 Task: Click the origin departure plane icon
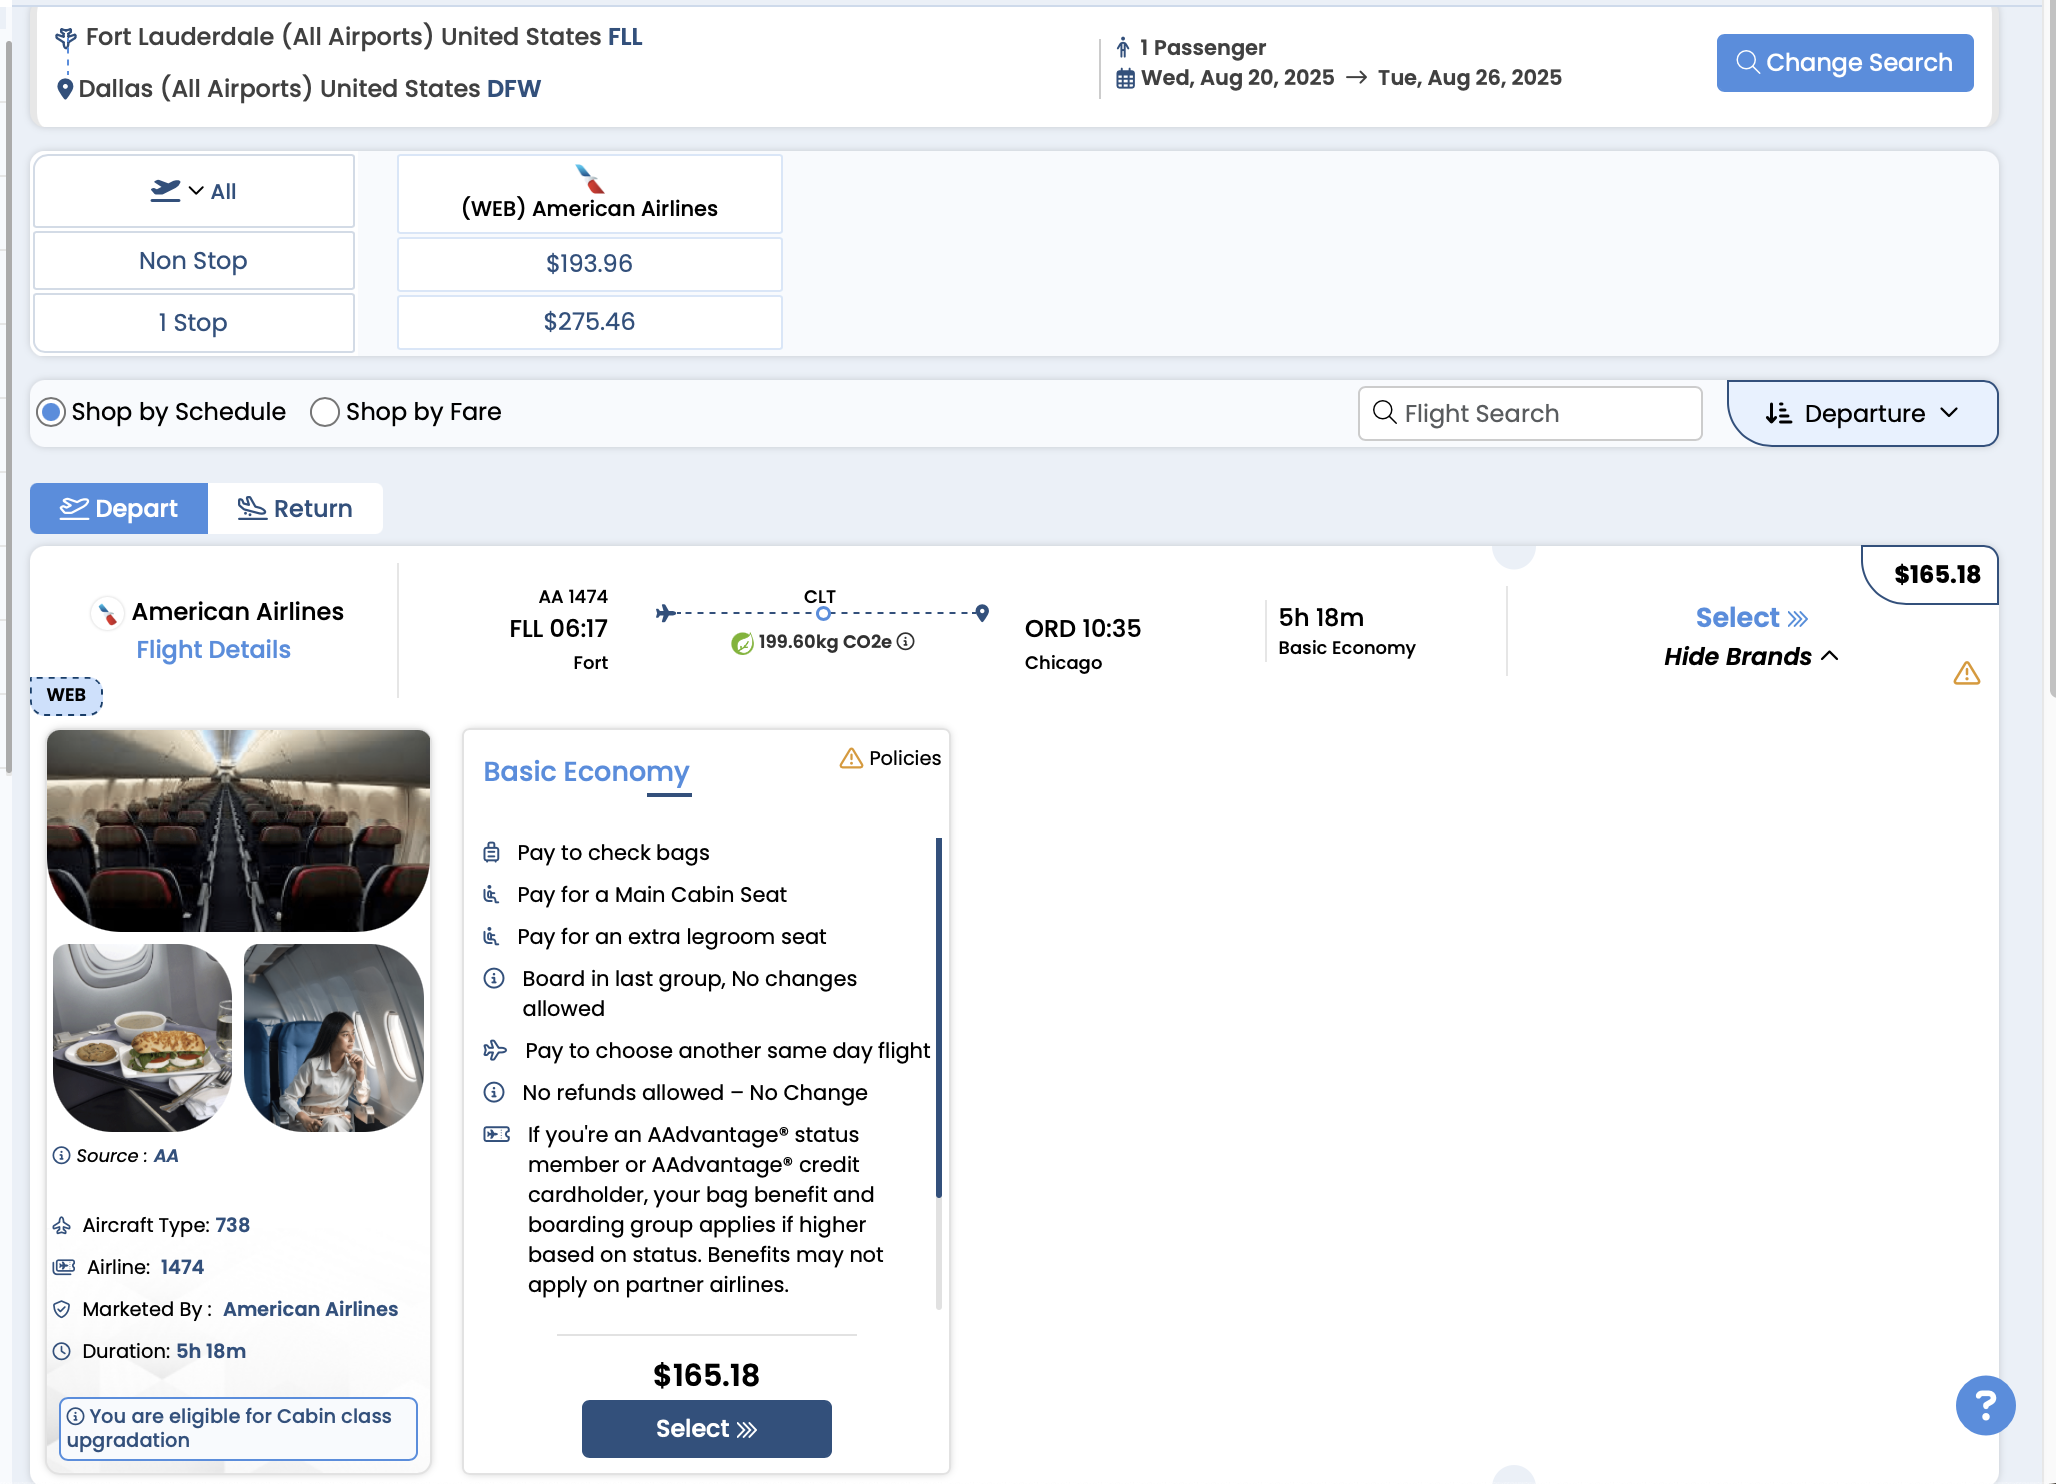click(66, 39)
